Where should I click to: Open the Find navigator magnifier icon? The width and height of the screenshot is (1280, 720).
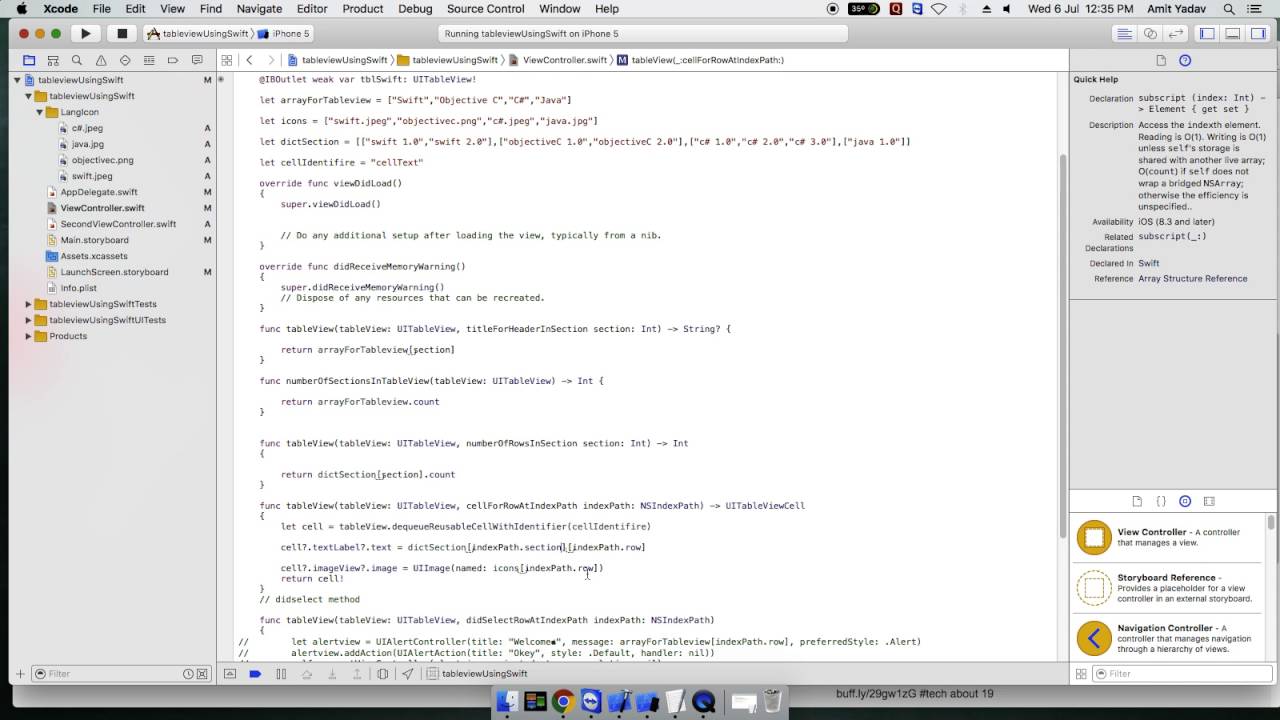click(77, 60)
